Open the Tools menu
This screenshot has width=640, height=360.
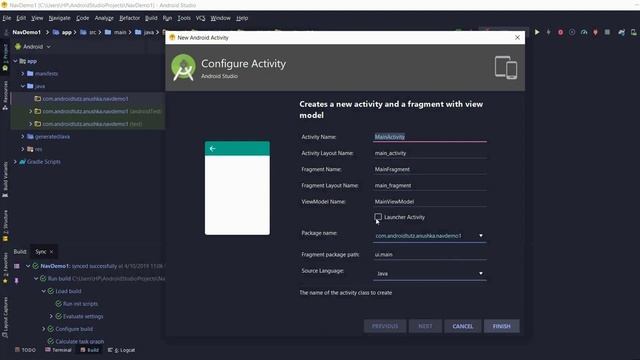click(184, 18)
